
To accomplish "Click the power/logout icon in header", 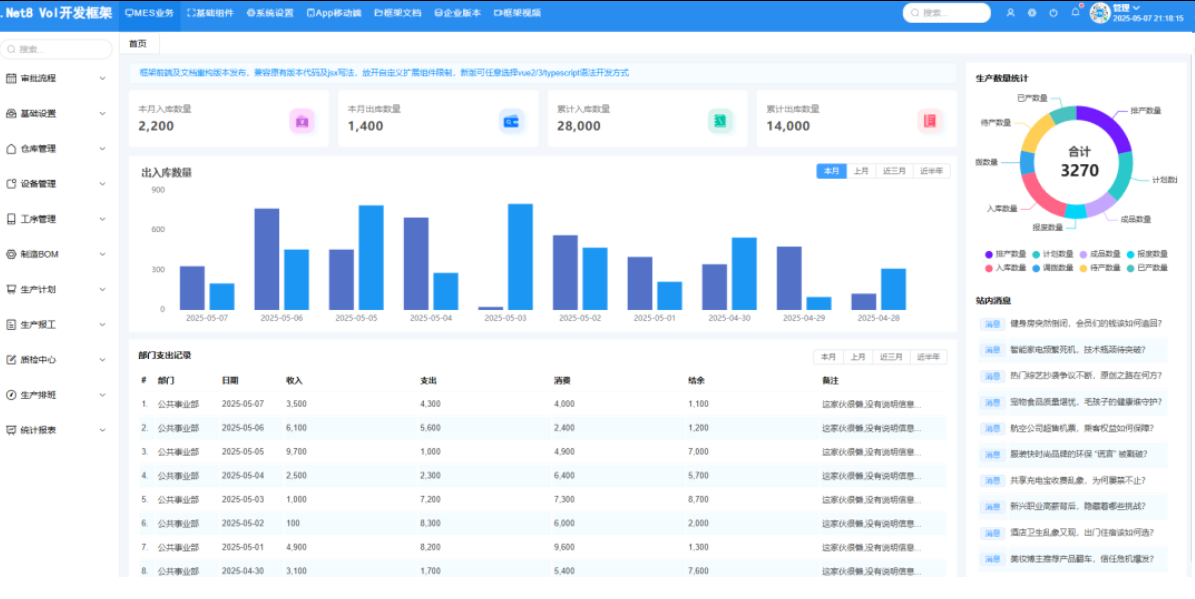I will click(x=1053, y=13).
